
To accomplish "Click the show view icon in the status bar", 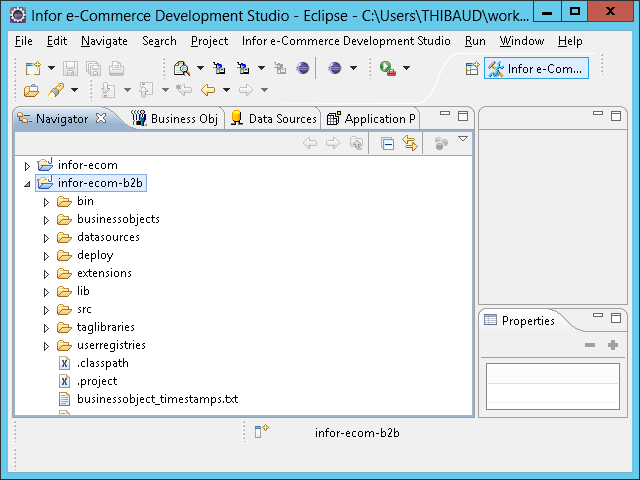I will click(x=260, y=432).
